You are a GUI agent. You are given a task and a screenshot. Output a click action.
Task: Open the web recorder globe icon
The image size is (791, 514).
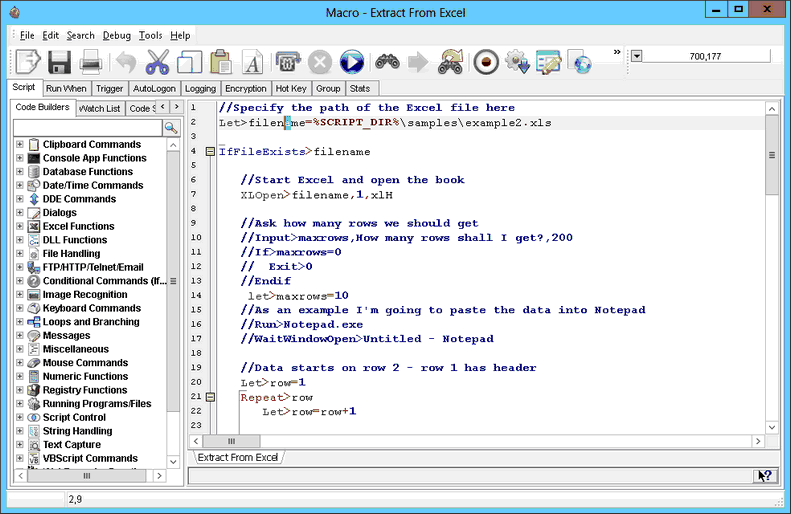tap(580, 63)
